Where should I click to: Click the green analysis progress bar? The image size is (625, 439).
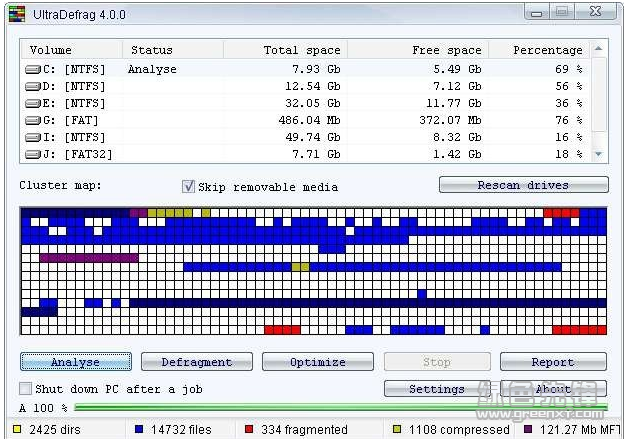341,407
